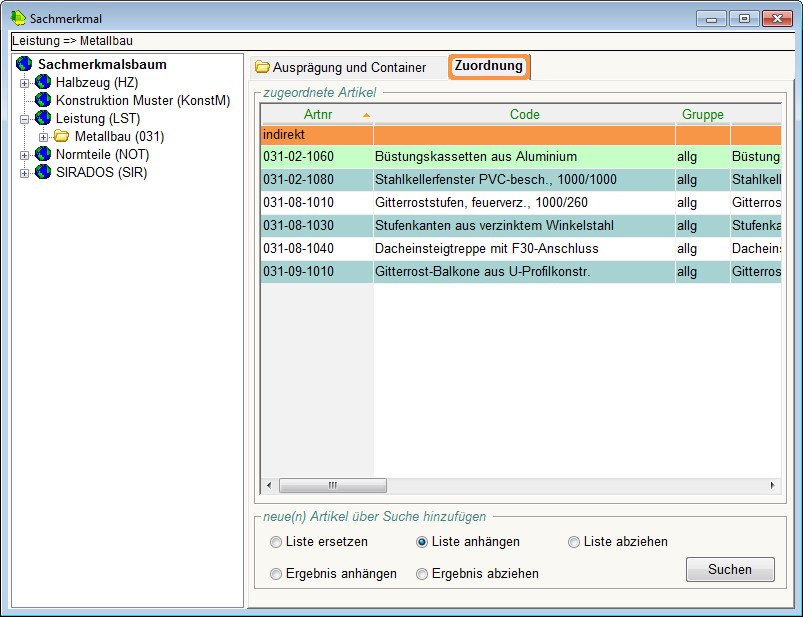Screen dimensions: 803x617
Task: Select the Liste ersetzen radio button
Action: coord(276,542)
